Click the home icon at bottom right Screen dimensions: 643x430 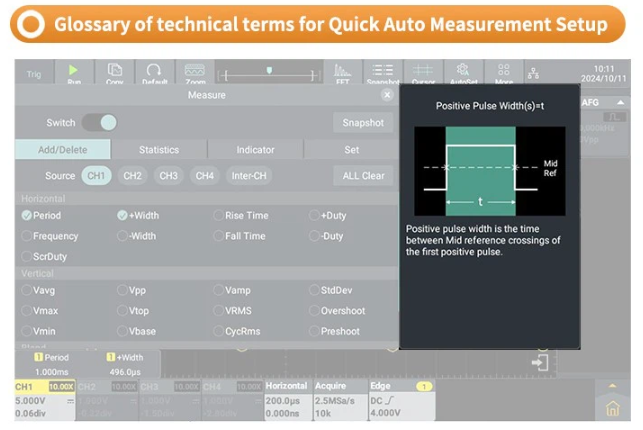(x=613, y=408)
